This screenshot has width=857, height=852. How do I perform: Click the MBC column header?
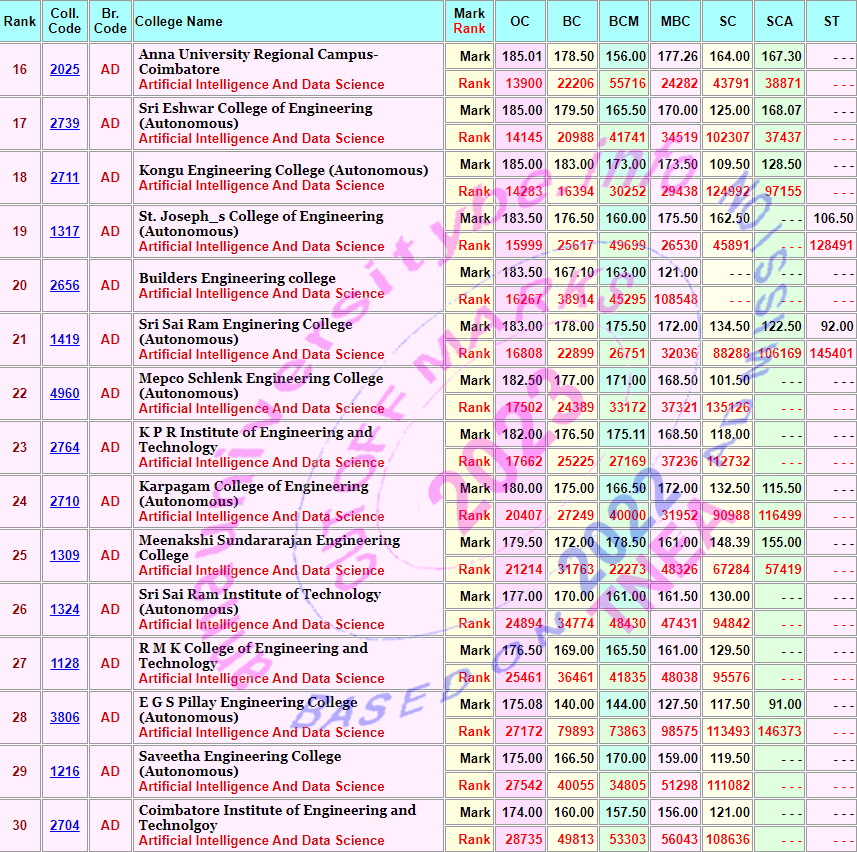pos(676,21)
